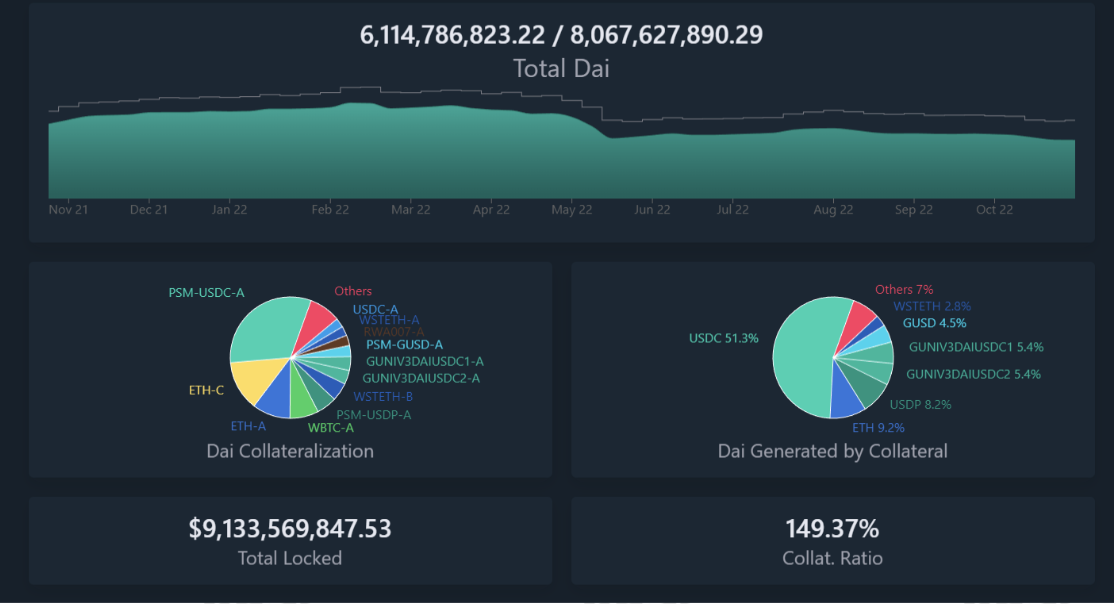Image resolution: width=1114 pixels, height=604 pixels.
Task: Select the GUNIV3DAIUSDC2-A legend label
Action: 421,379
